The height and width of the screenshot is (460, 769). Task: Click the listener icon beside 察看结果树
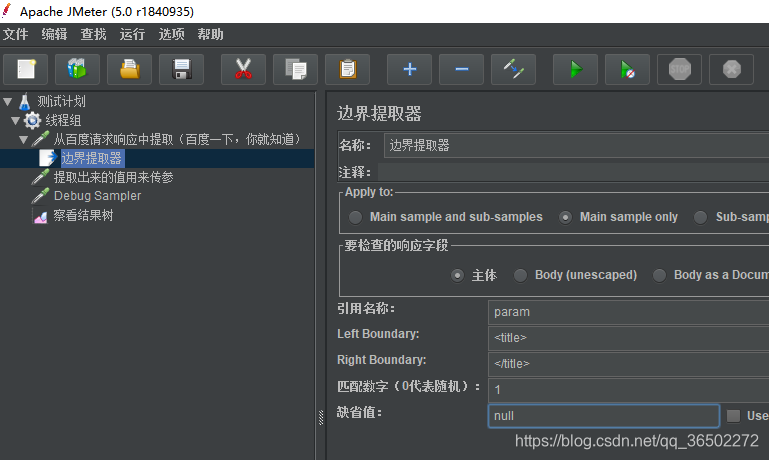coord(40,215)
